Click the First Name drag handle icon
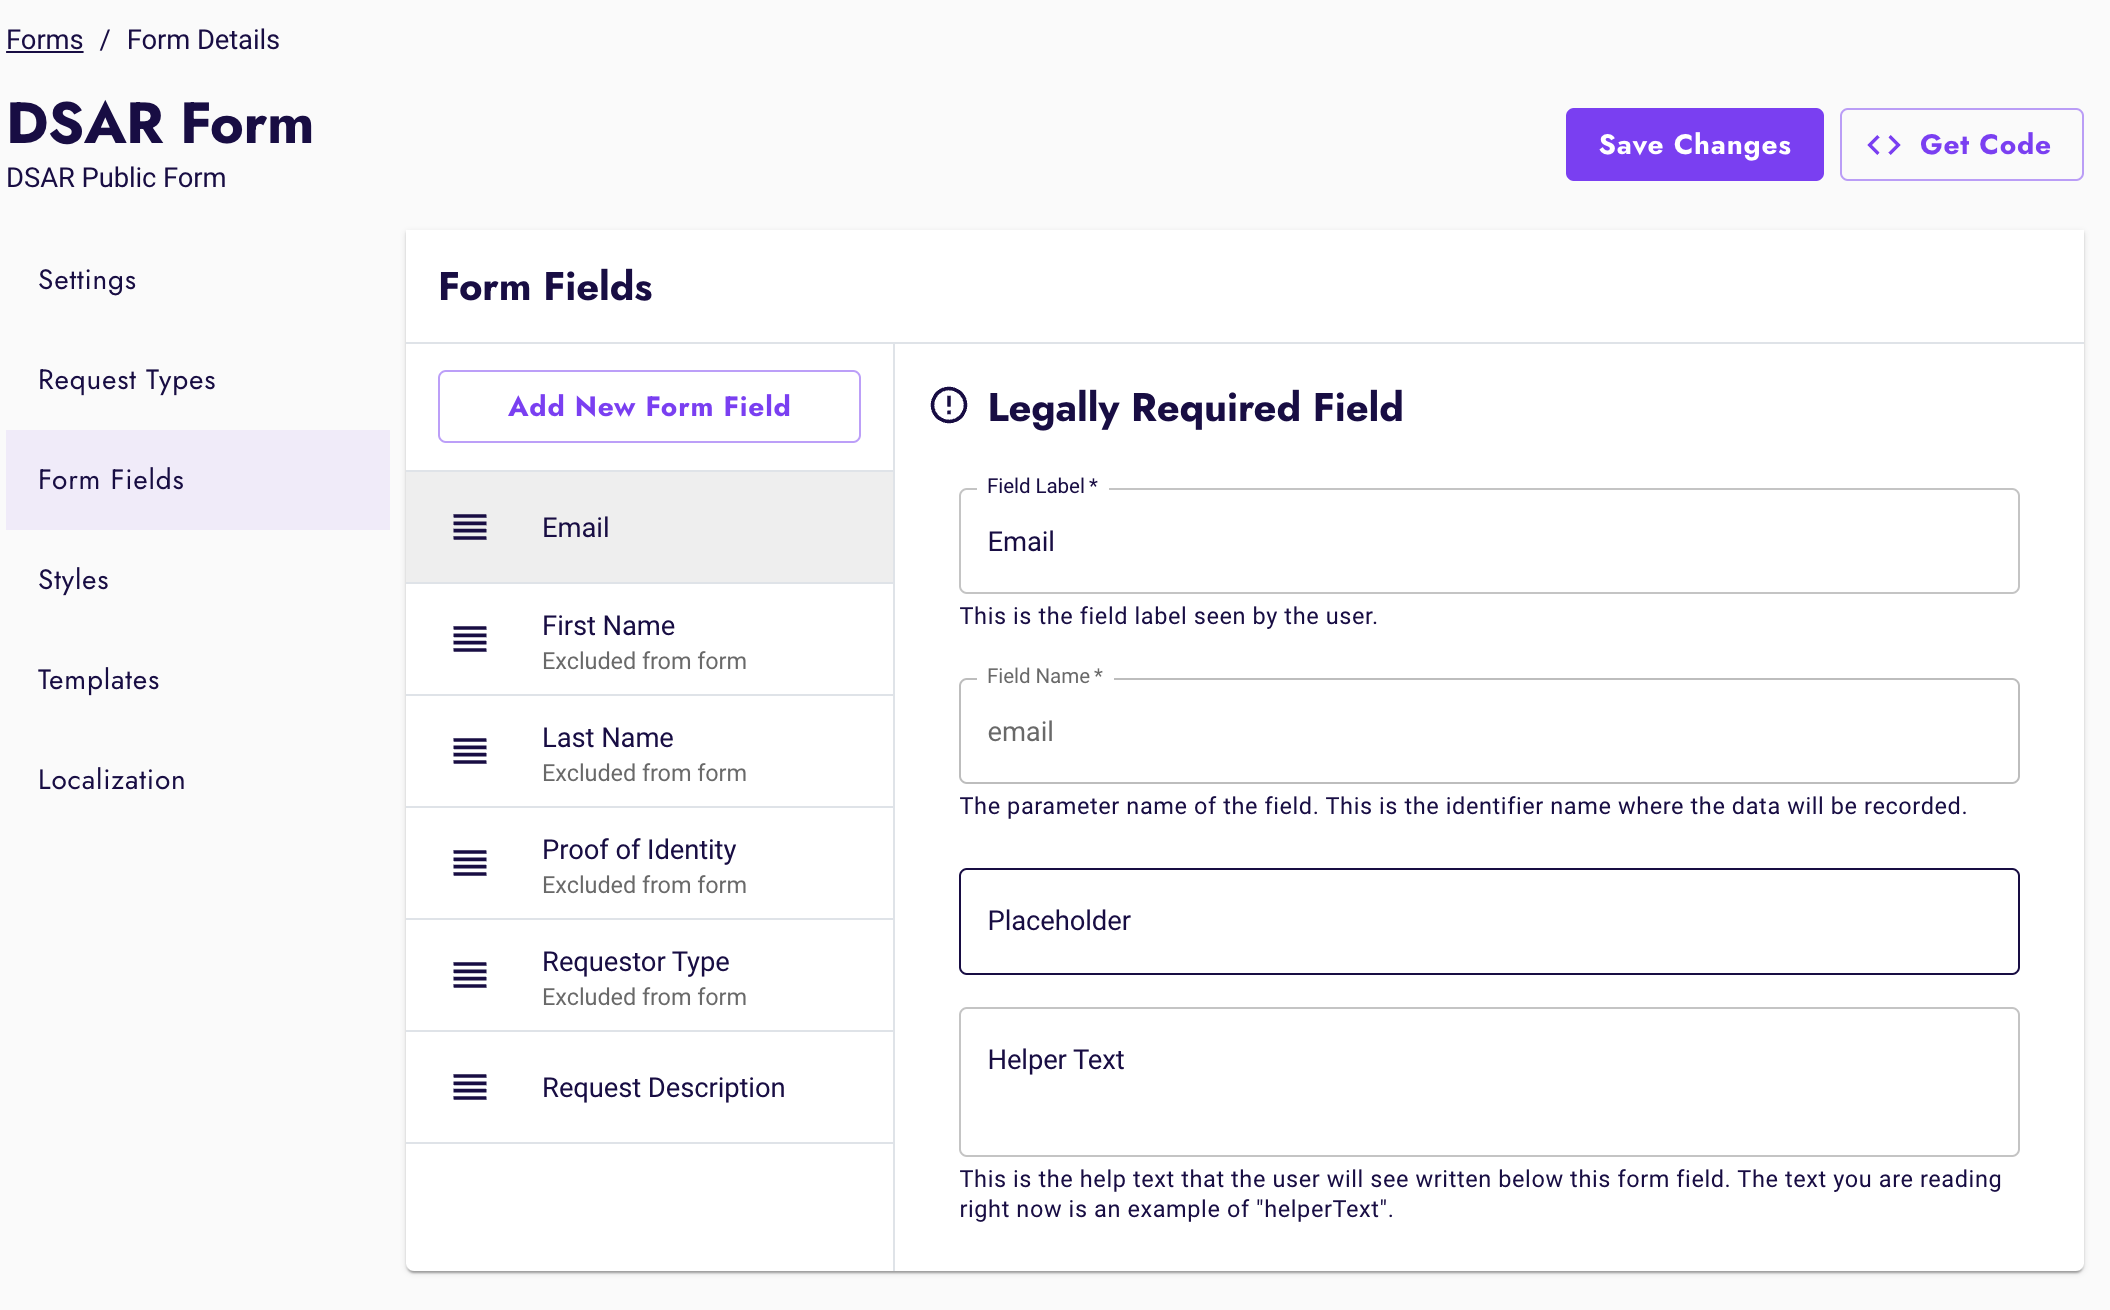 point(470,640)
